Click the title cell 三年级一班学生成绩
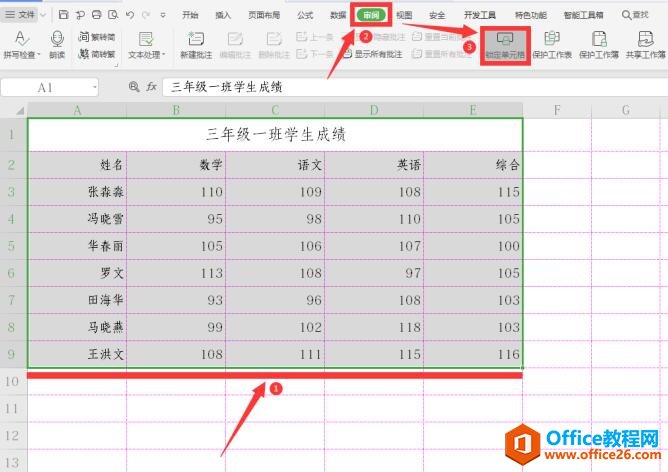 click(275, 135)
